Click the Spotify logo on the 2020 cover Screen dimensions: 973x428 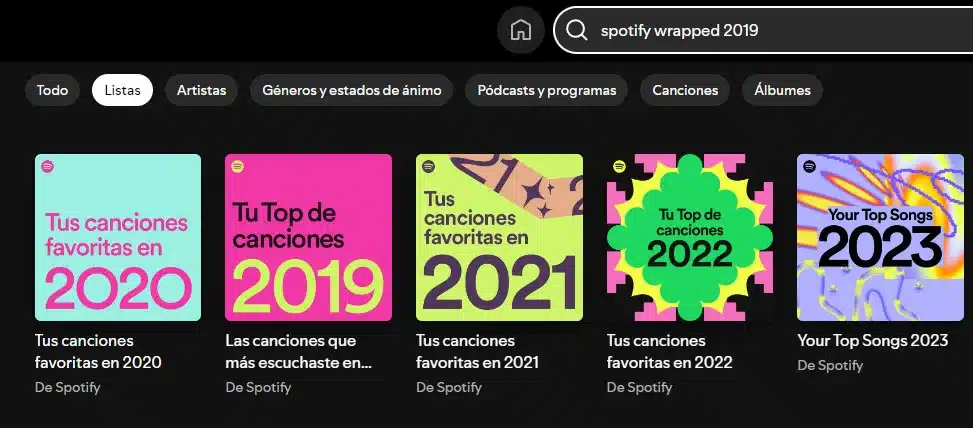[x=48, y=166]
